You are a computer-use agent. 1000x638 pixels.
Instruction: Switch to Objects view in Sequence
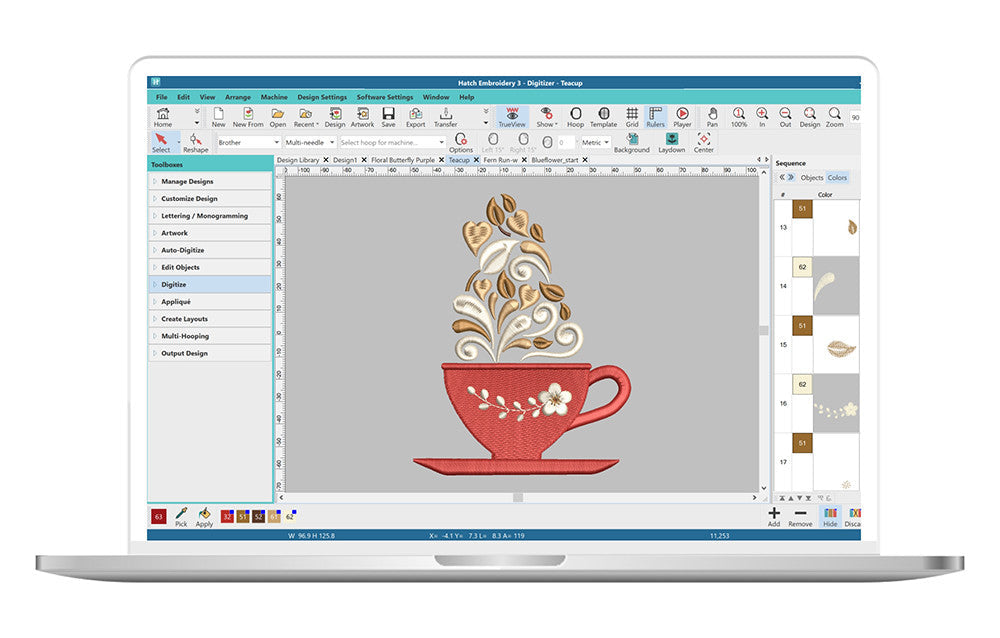(811, 178)
